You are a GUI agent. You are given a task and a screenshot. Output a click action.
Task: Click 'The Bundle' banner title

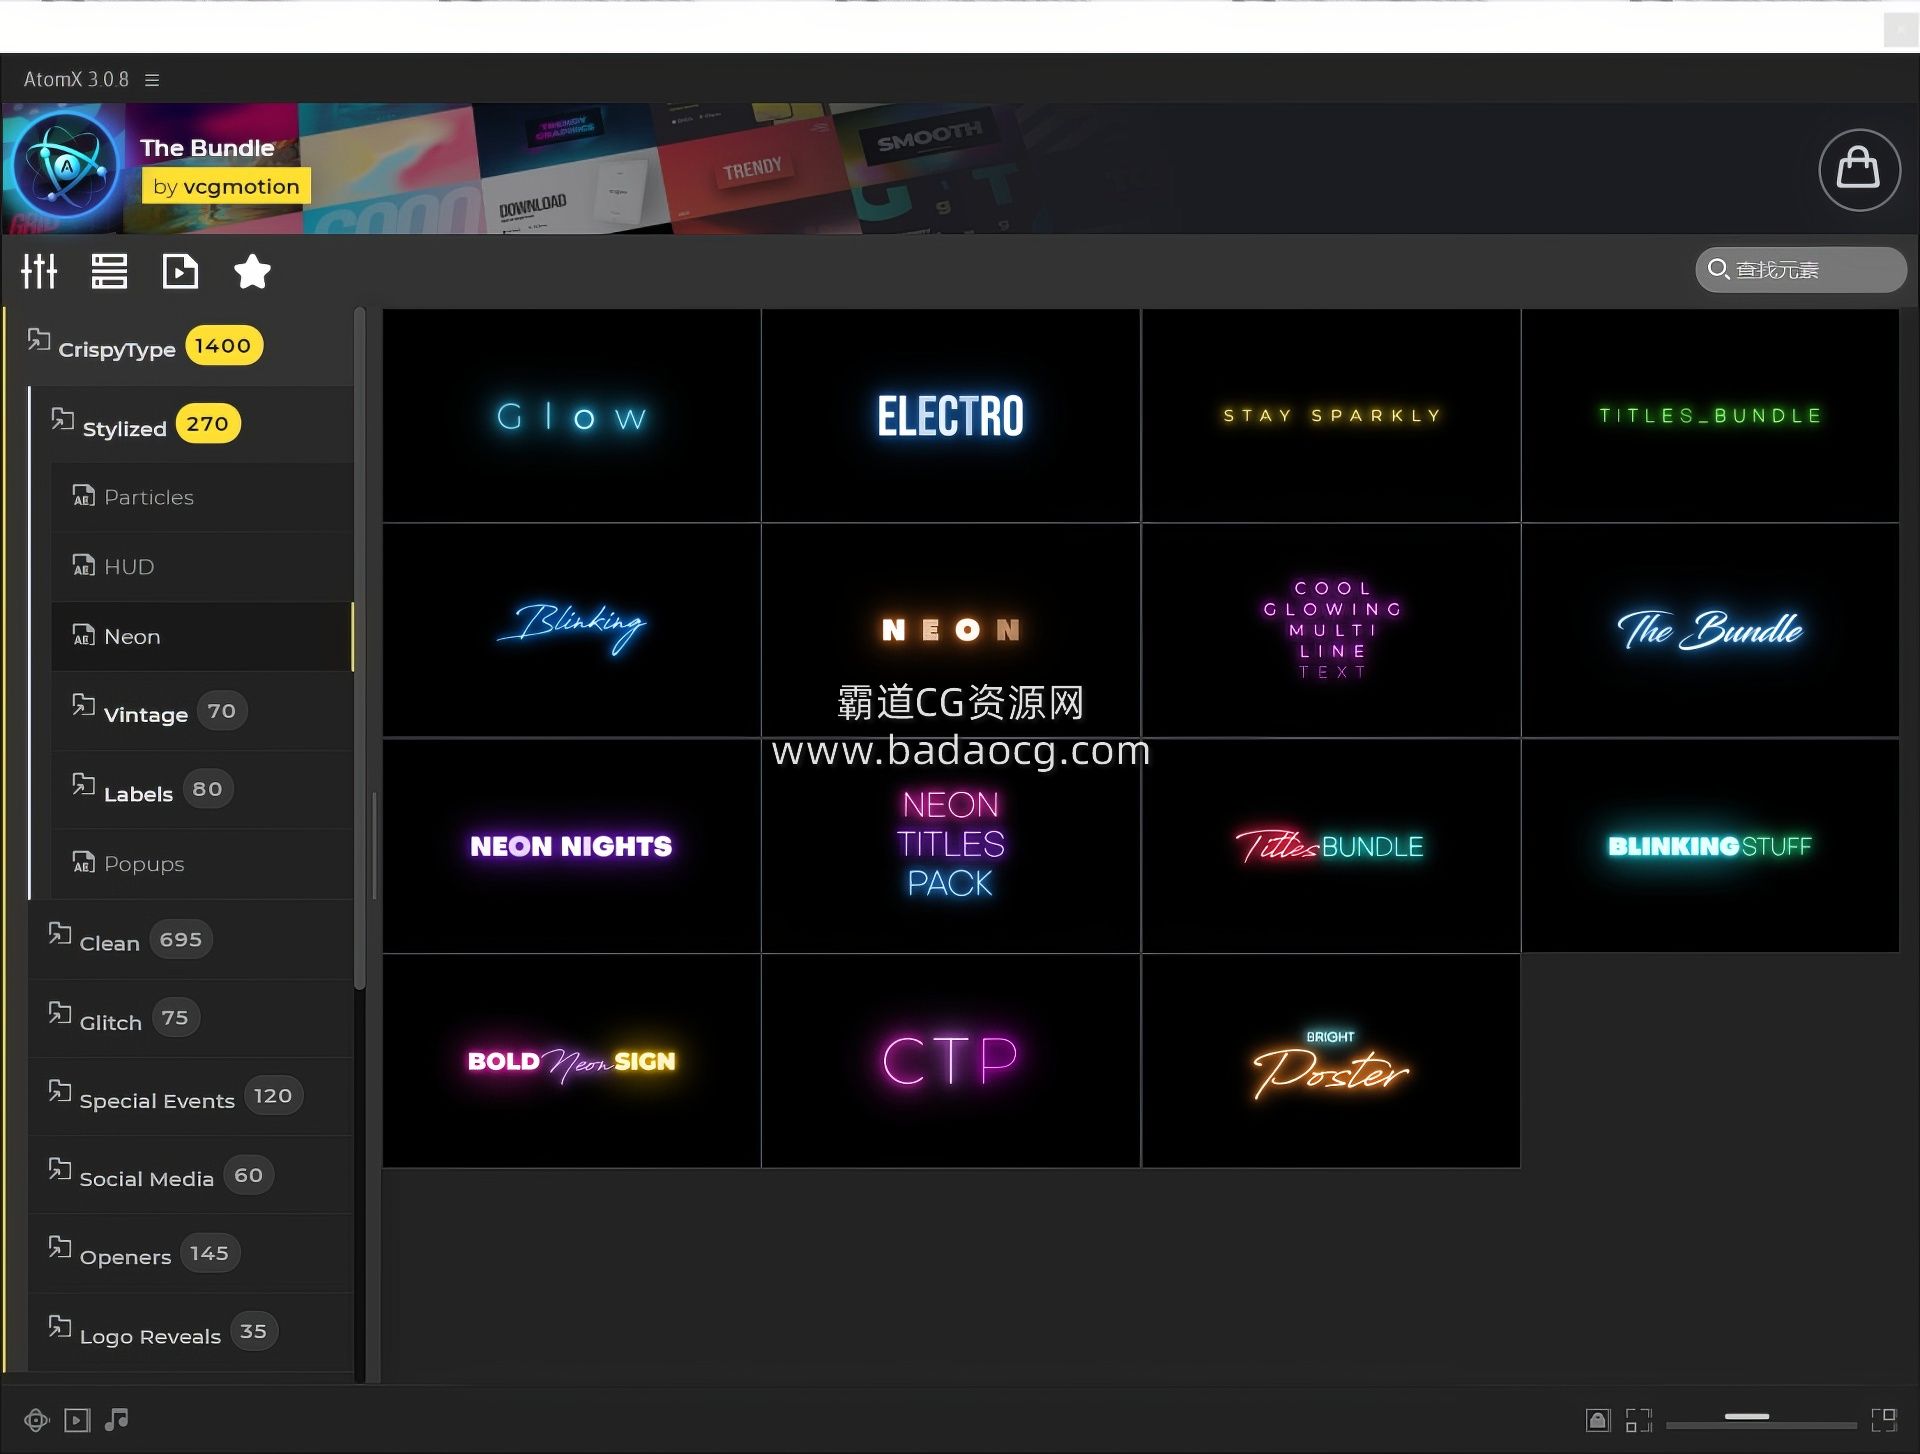click(207, 148)
